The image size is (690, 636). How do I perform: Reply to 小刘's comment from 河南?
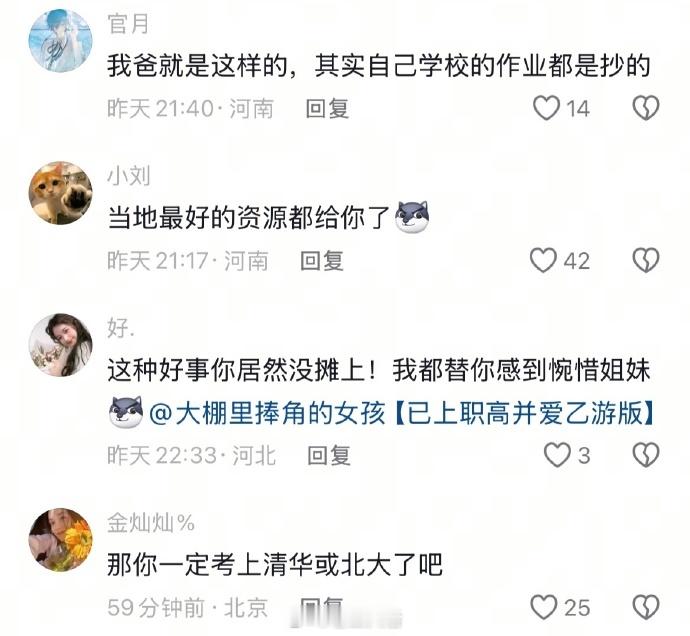click(322, 261)
